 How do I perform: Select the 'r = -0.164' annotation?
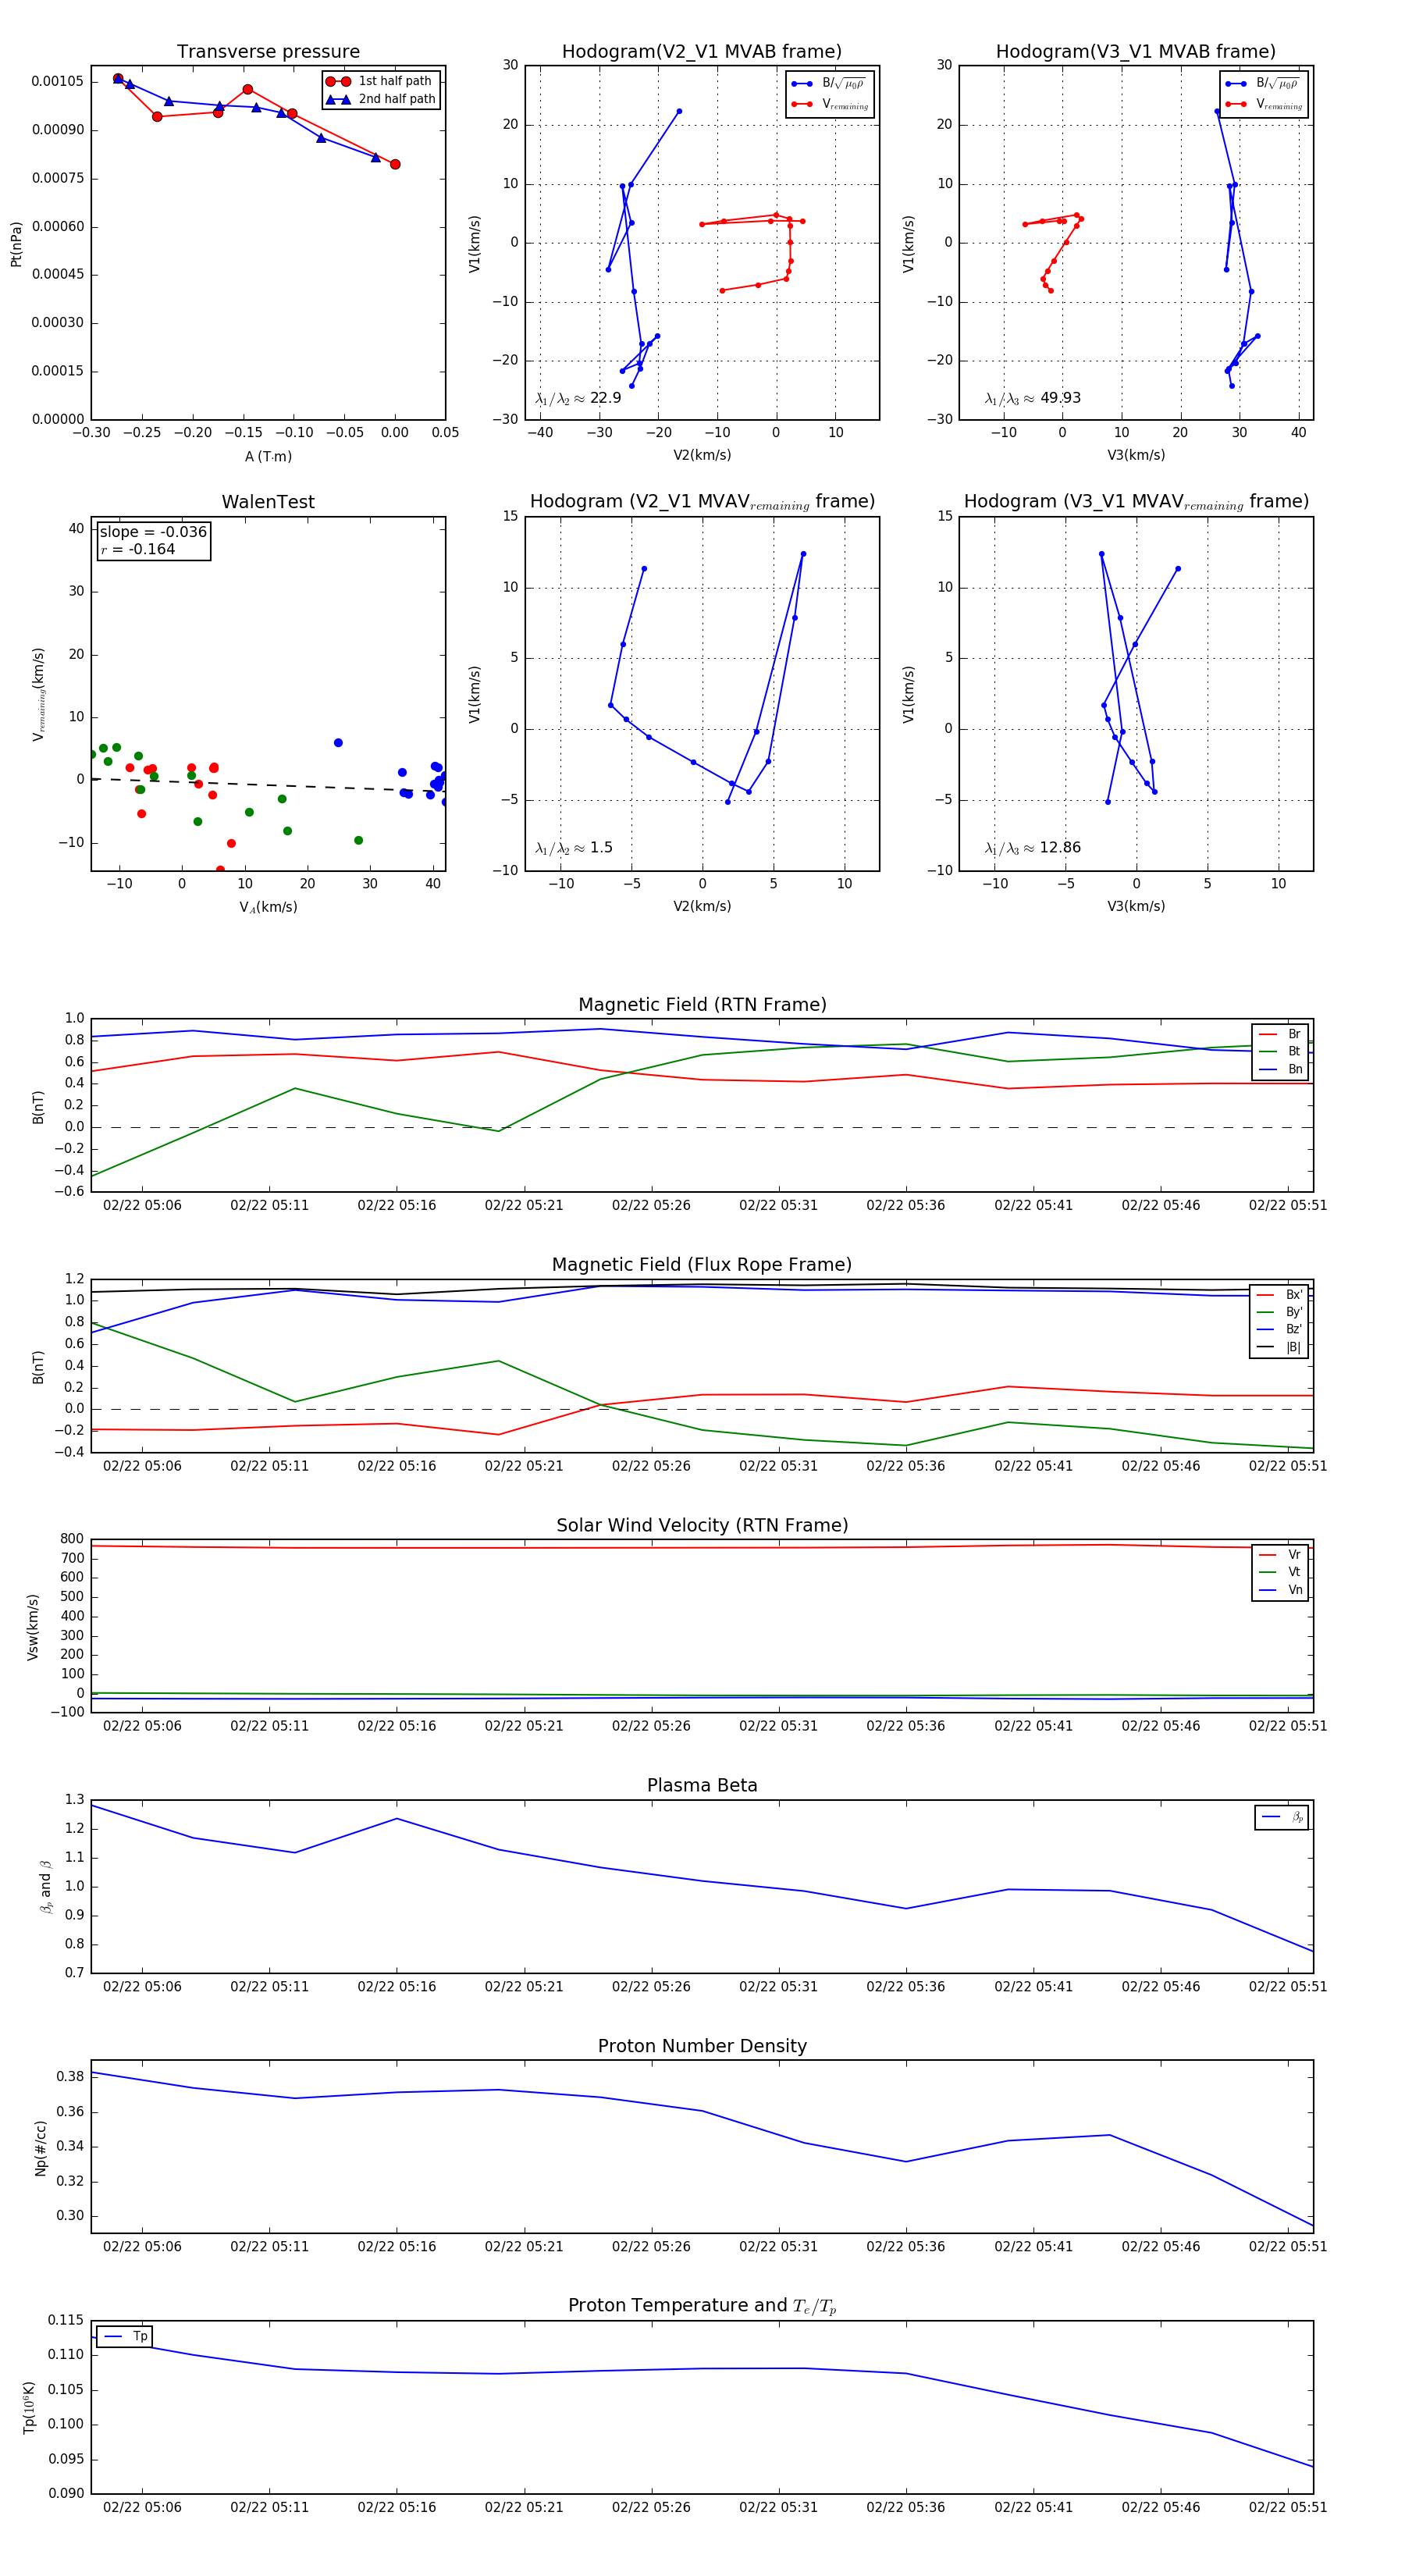pyautogui.click(x=137, y=549)
